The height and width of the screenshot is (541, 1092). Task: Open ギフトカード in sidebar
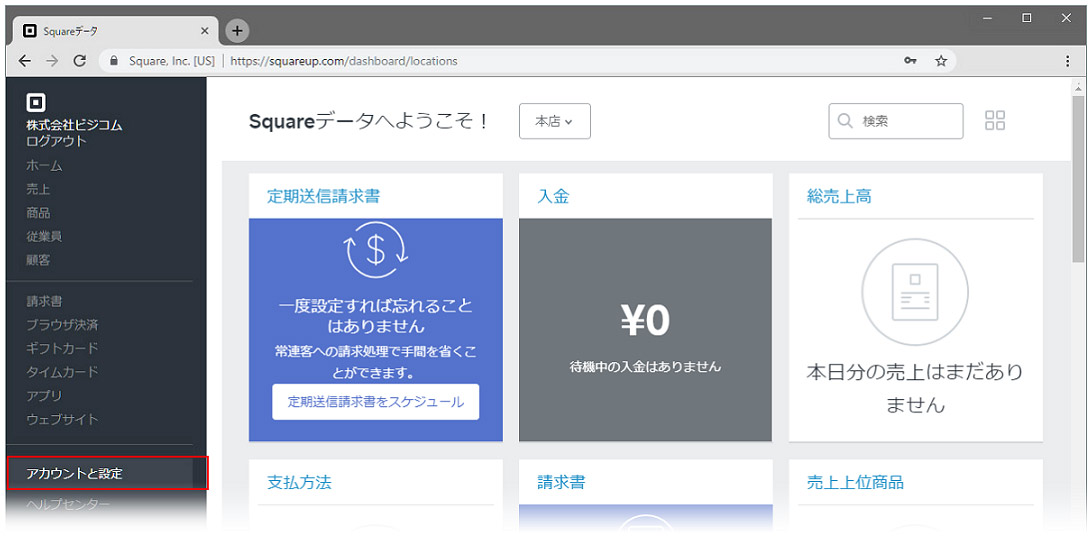point(62,348)
